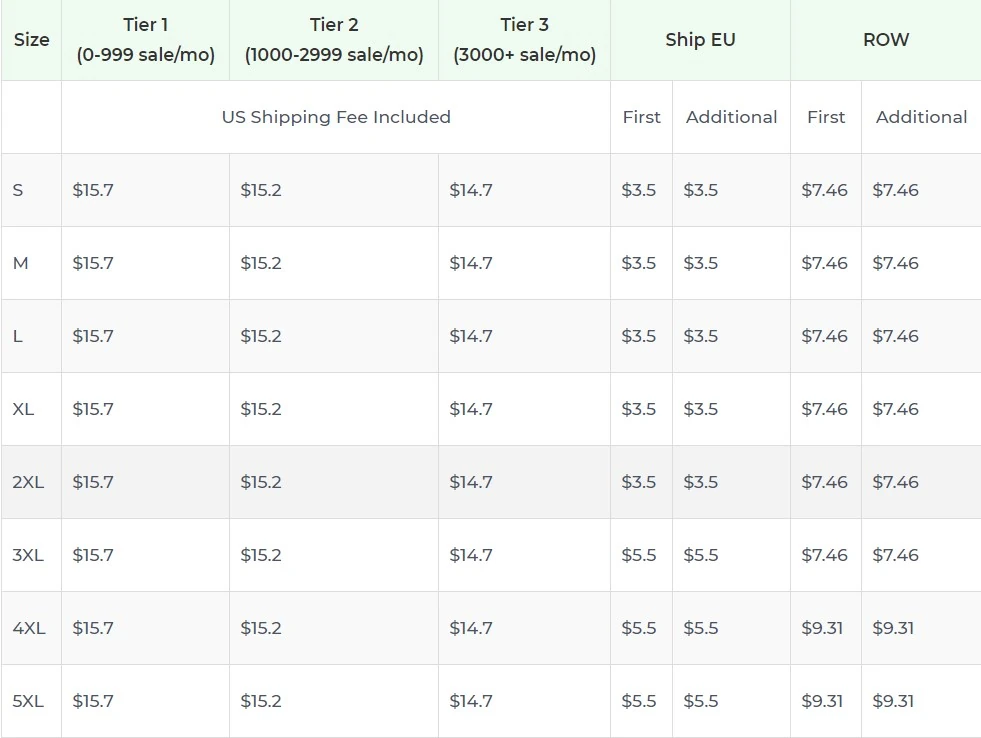Click the US Shipping Fee Included cell
The image size is (981, 738).
[x=336, y=117]
